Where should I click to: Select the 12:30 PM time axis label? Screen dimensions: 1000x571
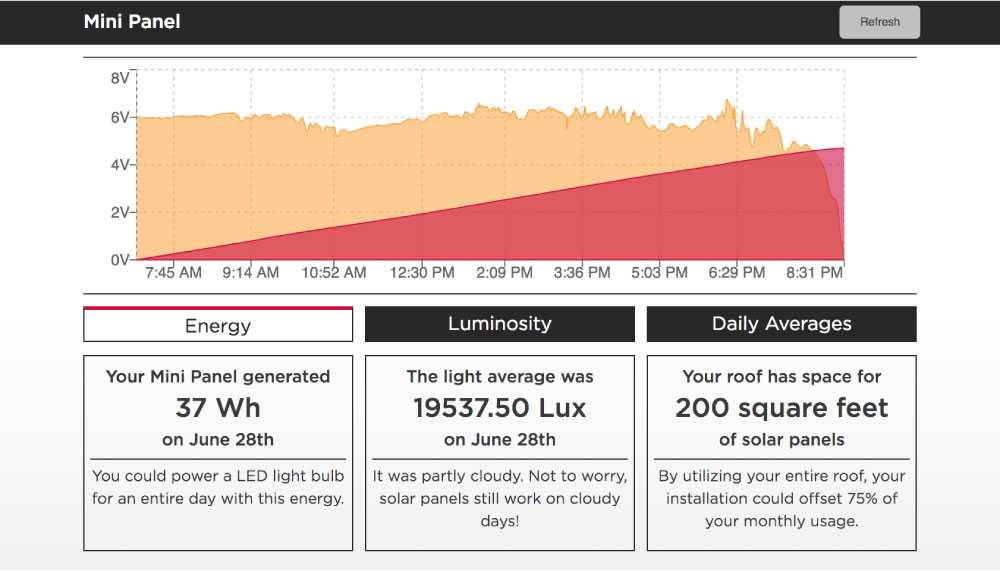click(x=422, y=272)
